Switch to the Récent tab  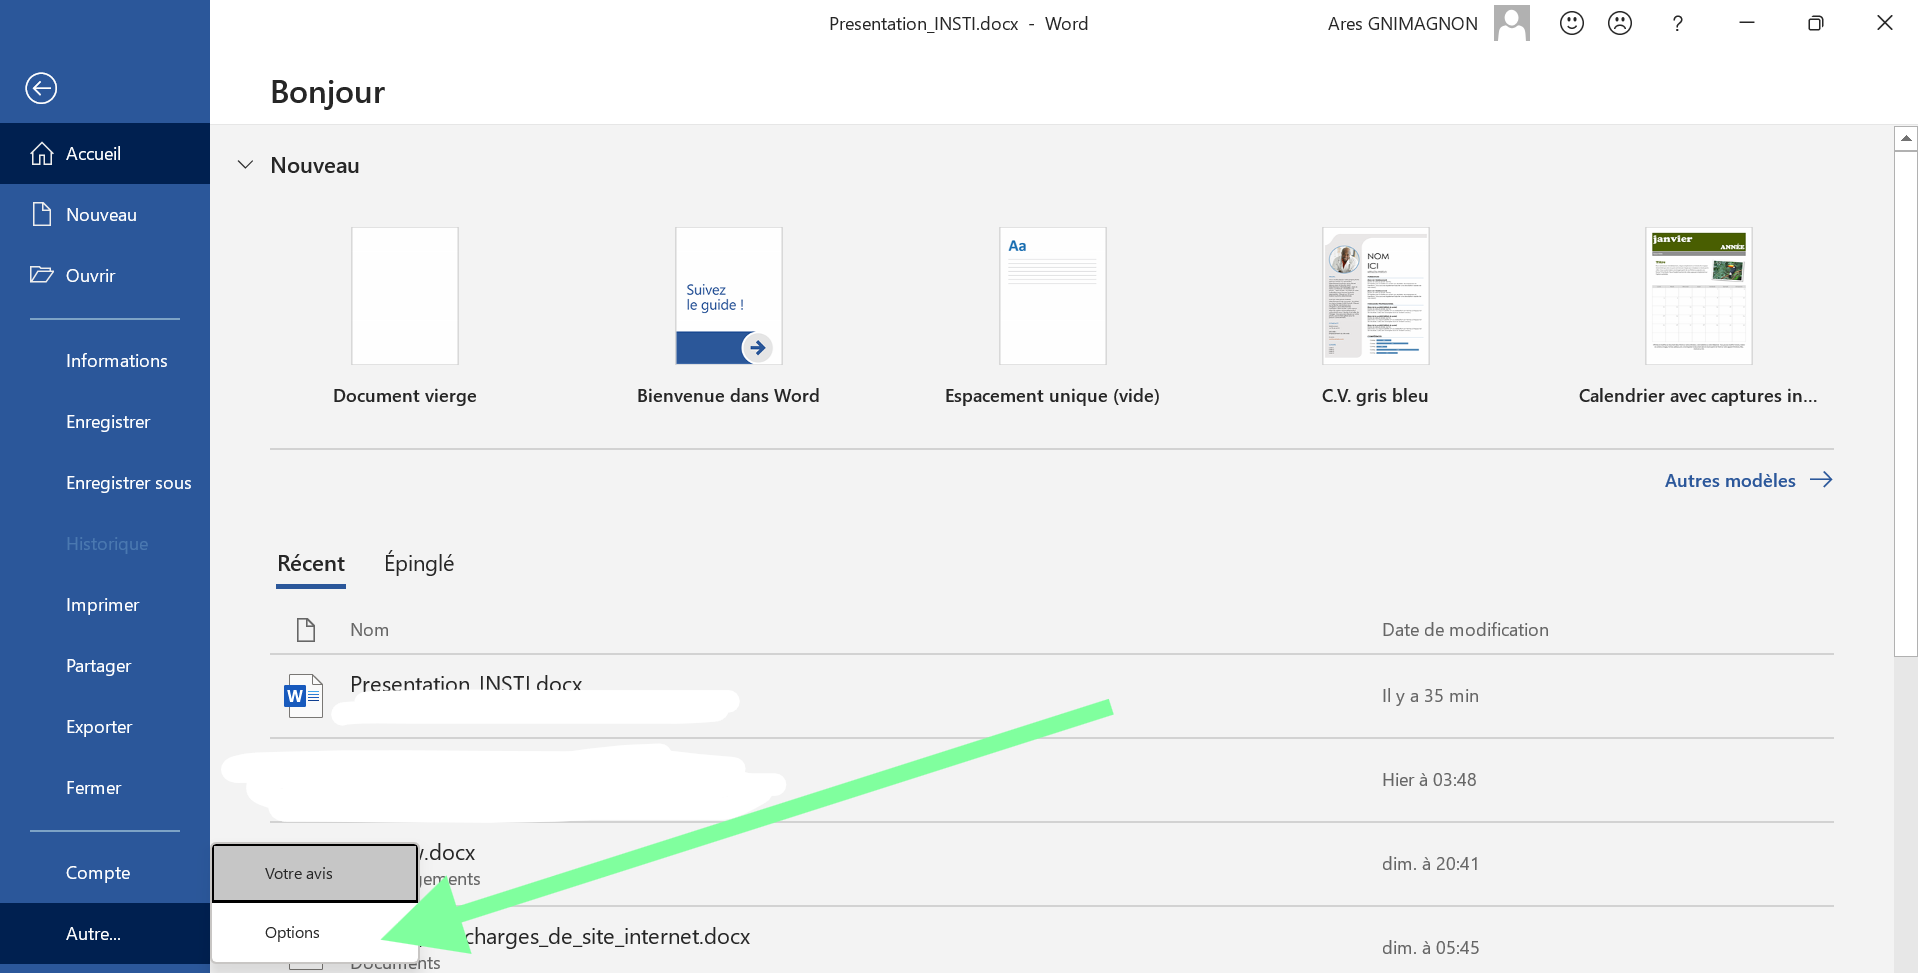(x=311, y=564)
